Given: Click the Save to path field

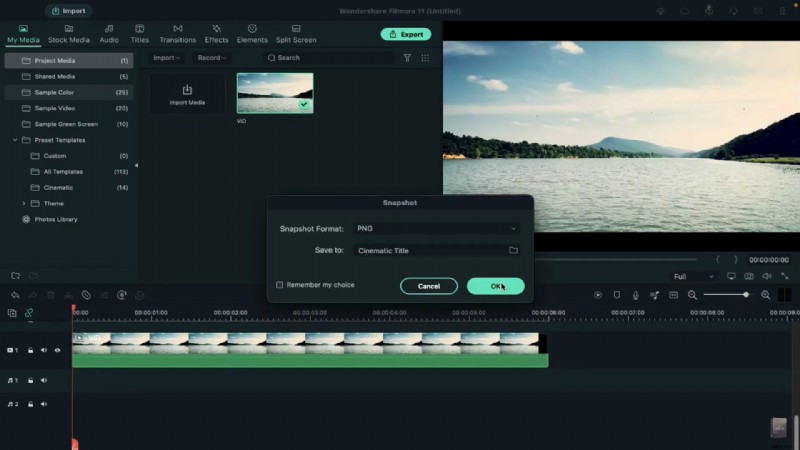Looking at the screenshot, I should pos(430,251).
